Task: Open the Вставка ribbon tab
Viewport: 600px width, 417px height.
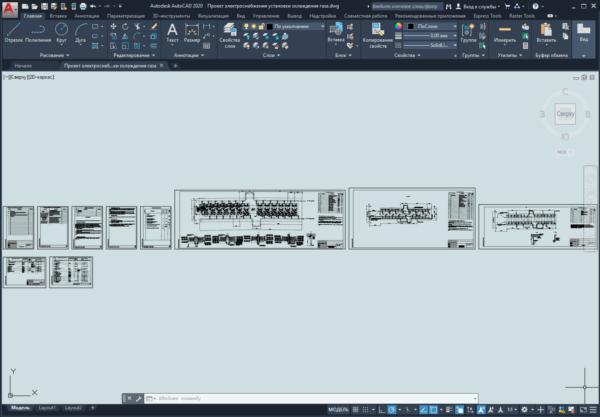Action: tap(58, 16)
